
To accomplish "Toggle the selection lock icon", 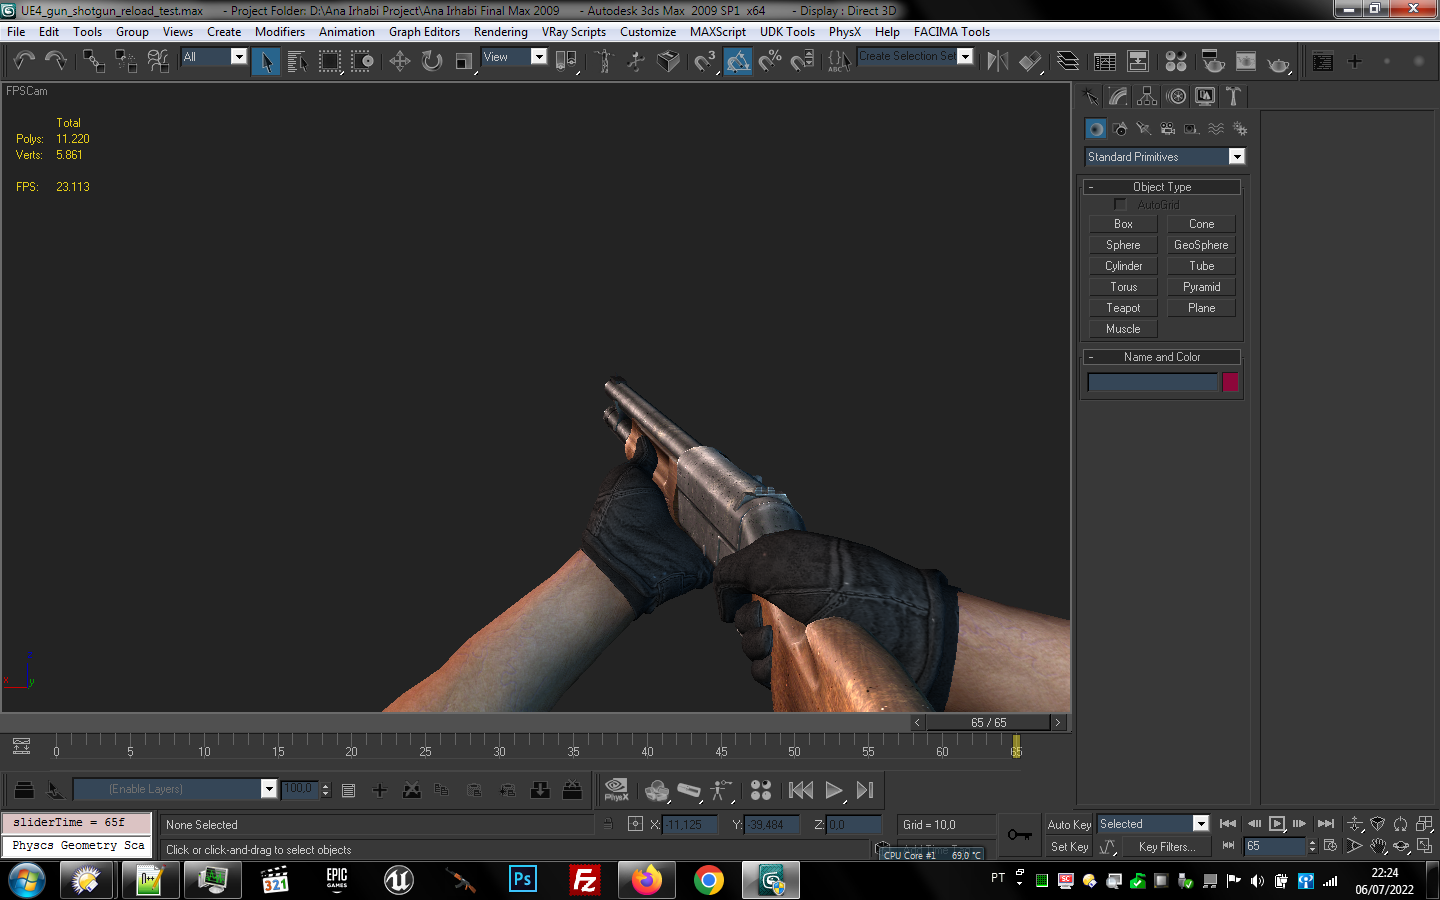I will pos(608,824).
